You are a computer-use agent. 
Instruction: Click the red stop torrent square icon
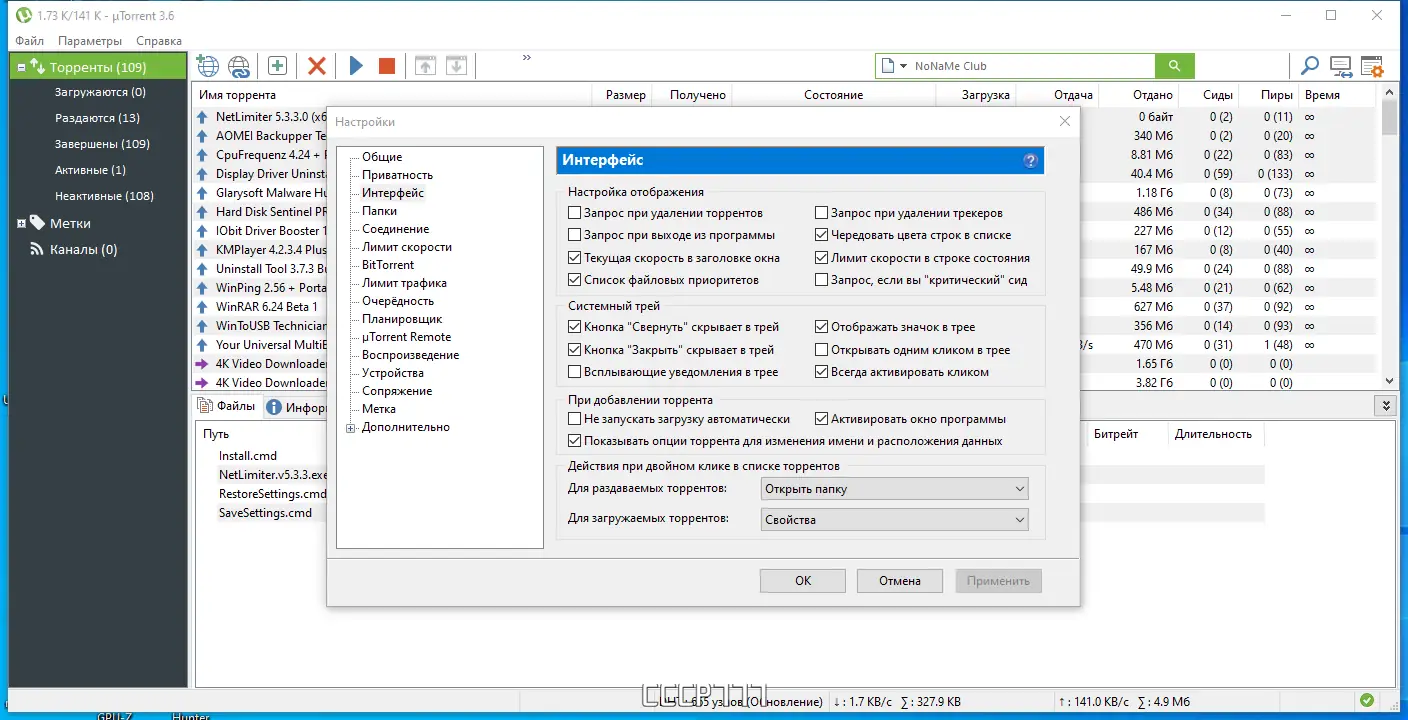pos(387,66)
